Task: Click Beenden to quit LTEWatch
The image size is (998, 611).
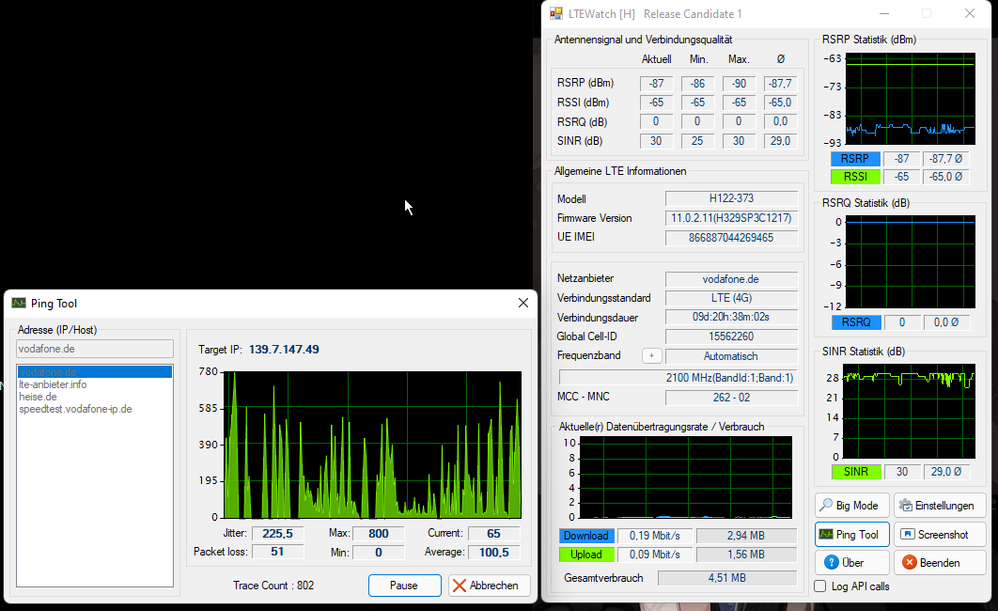Action: 939,563
